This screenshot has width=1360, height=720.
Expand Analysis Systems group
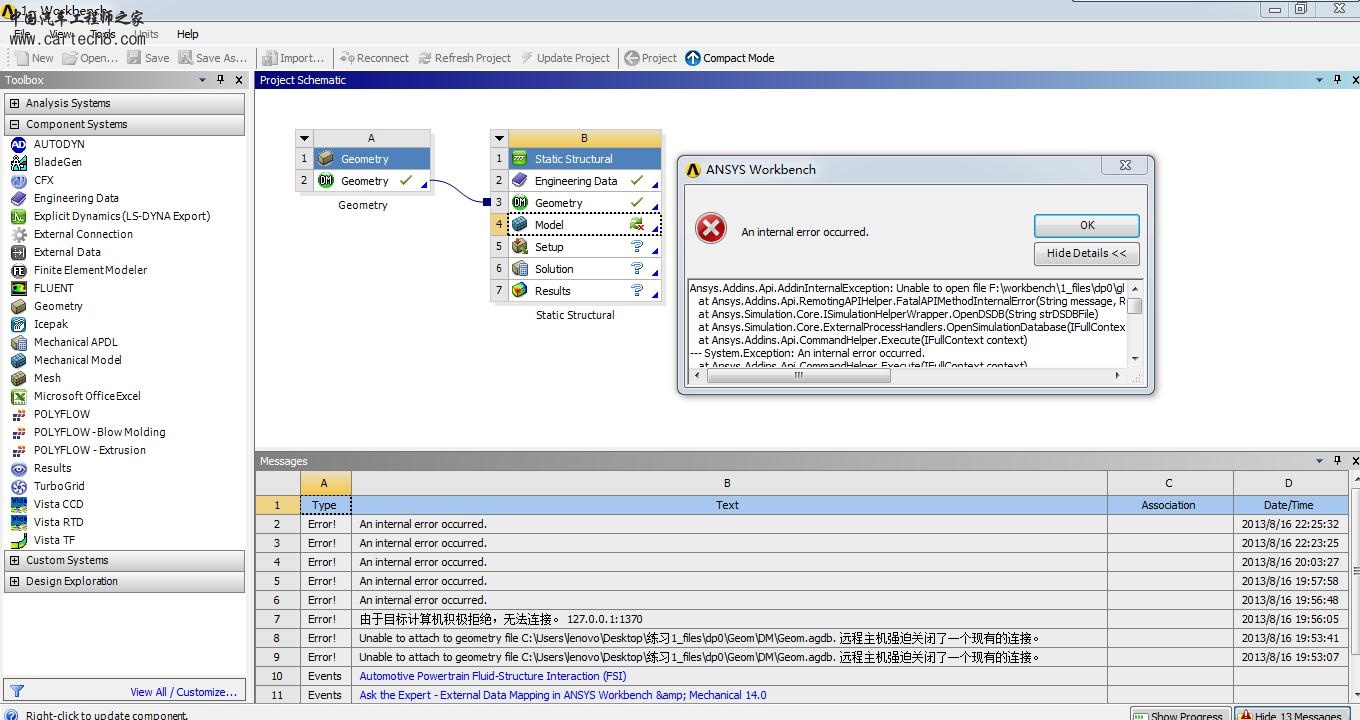coord(14,103)
